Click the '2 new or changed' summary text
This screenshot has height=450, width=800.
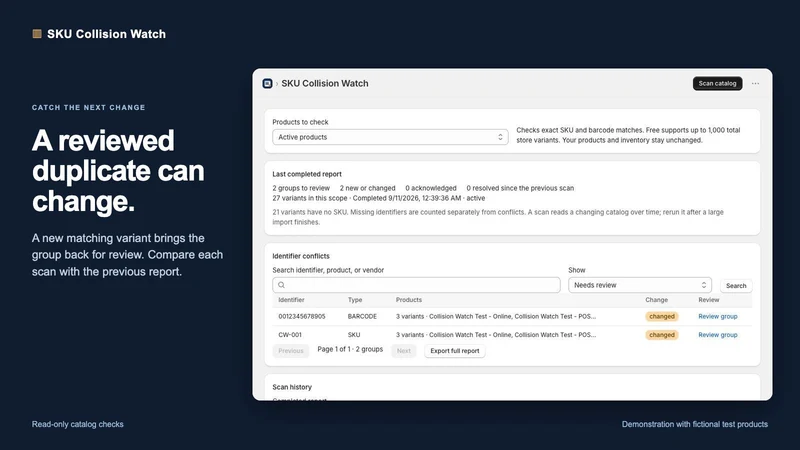[367, 188]
